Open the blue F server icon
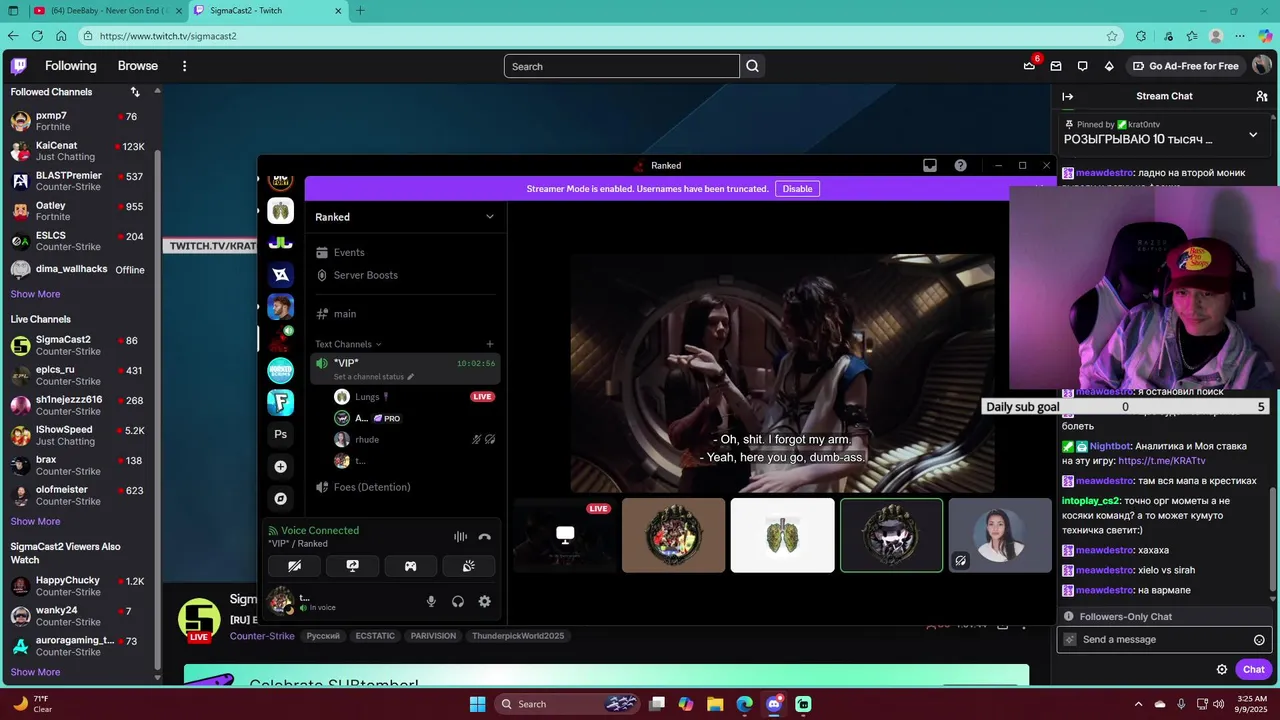The image size is (1280, 720). (x=280, y=402)
